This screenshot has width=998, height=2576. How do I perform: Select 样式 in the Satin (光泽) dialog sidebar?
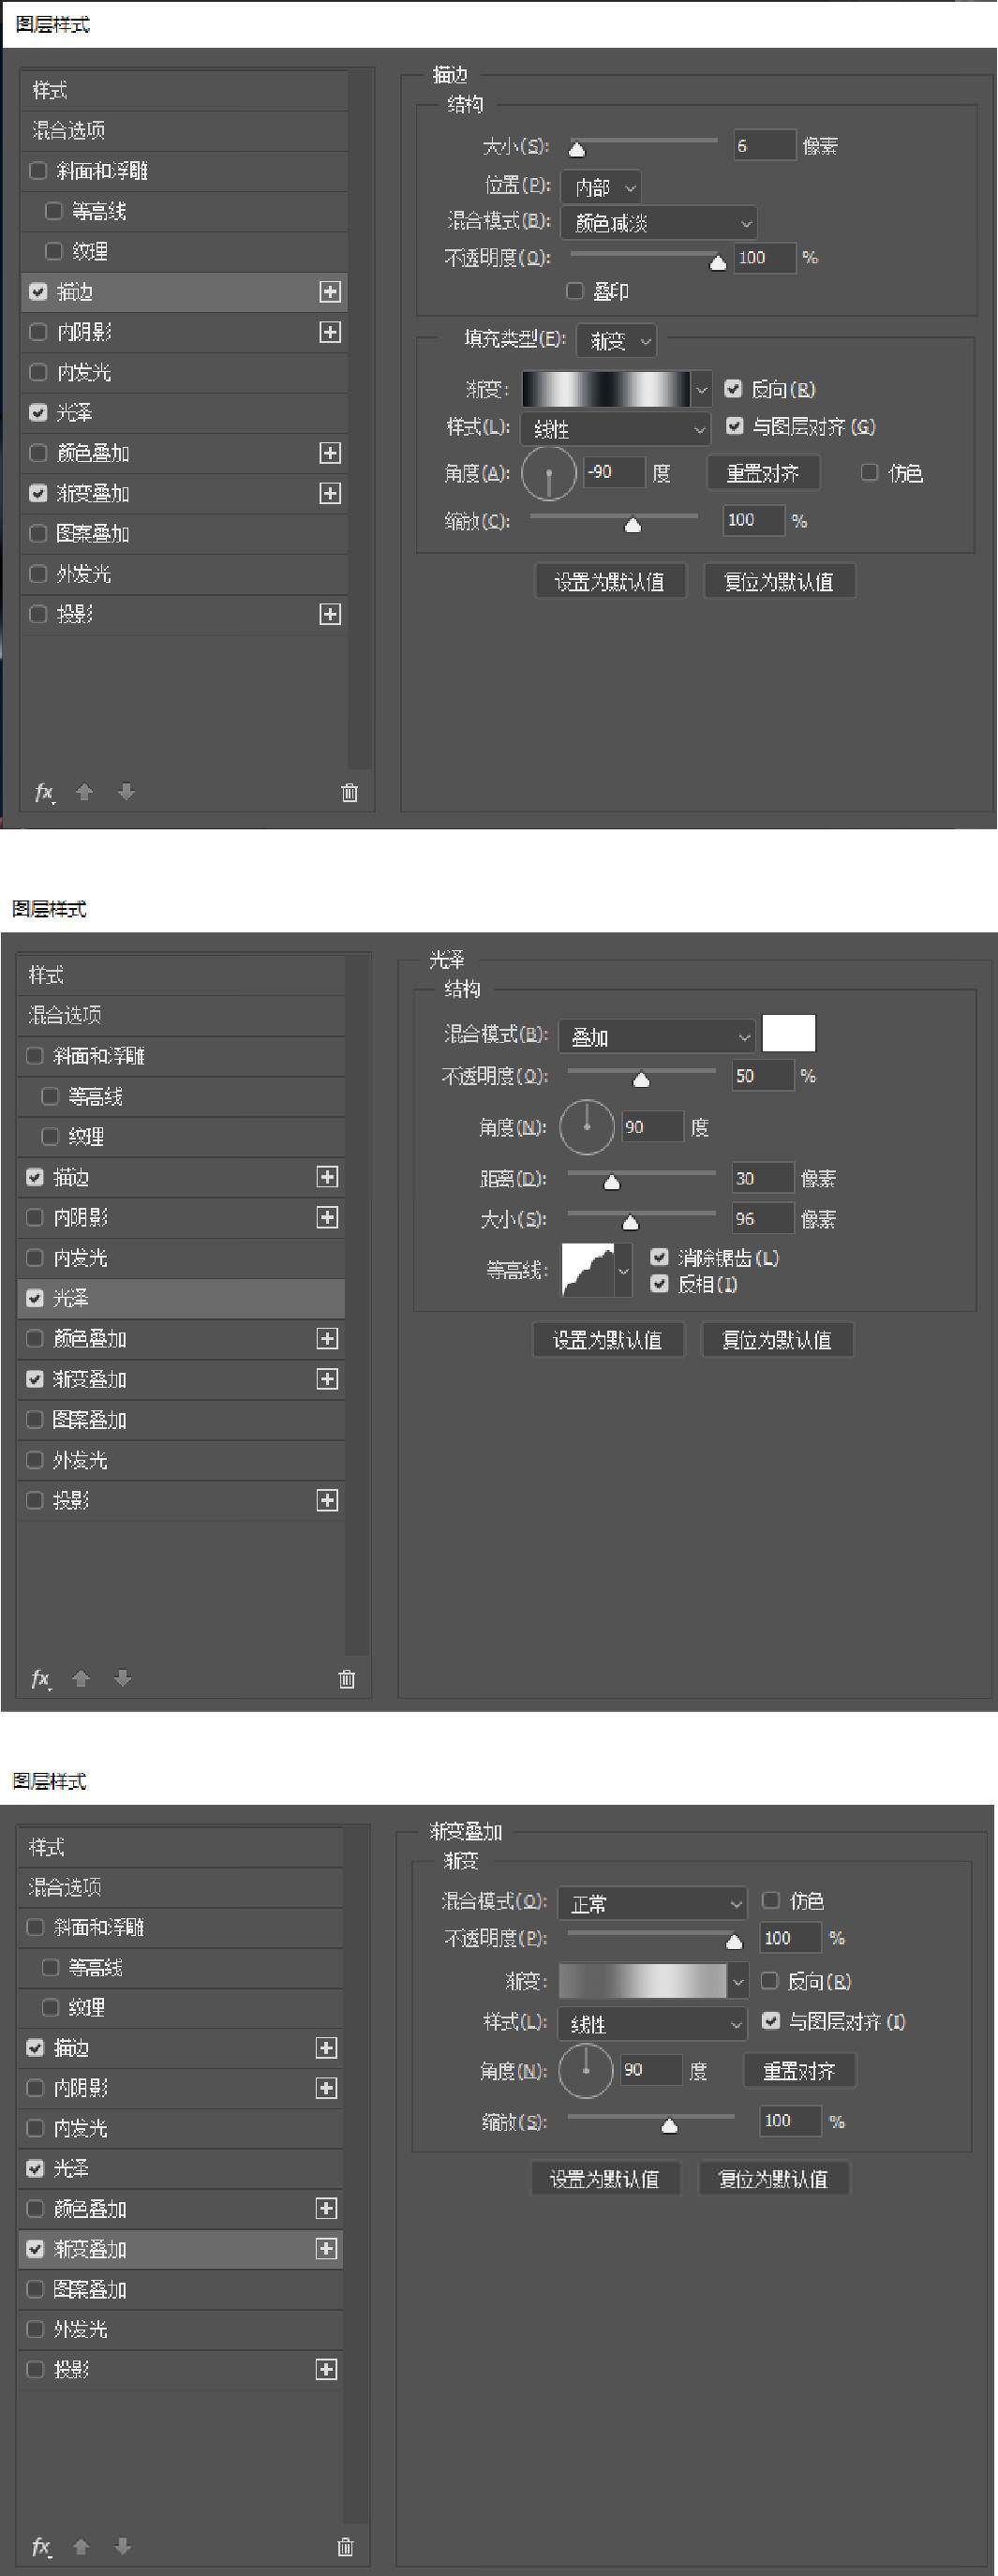pyautogui.click(x=182, y=975)
